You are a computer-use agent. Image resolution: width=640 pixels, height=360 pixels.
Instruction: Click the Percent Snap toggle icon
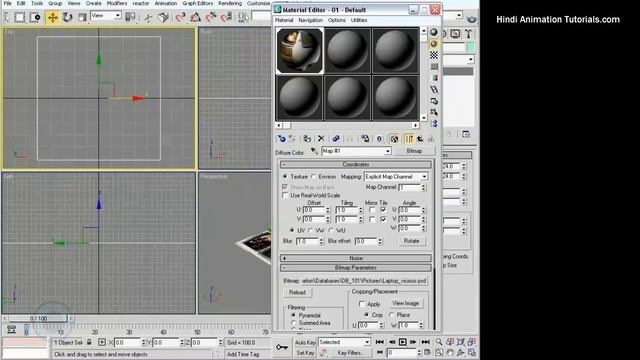pos(211,17)
